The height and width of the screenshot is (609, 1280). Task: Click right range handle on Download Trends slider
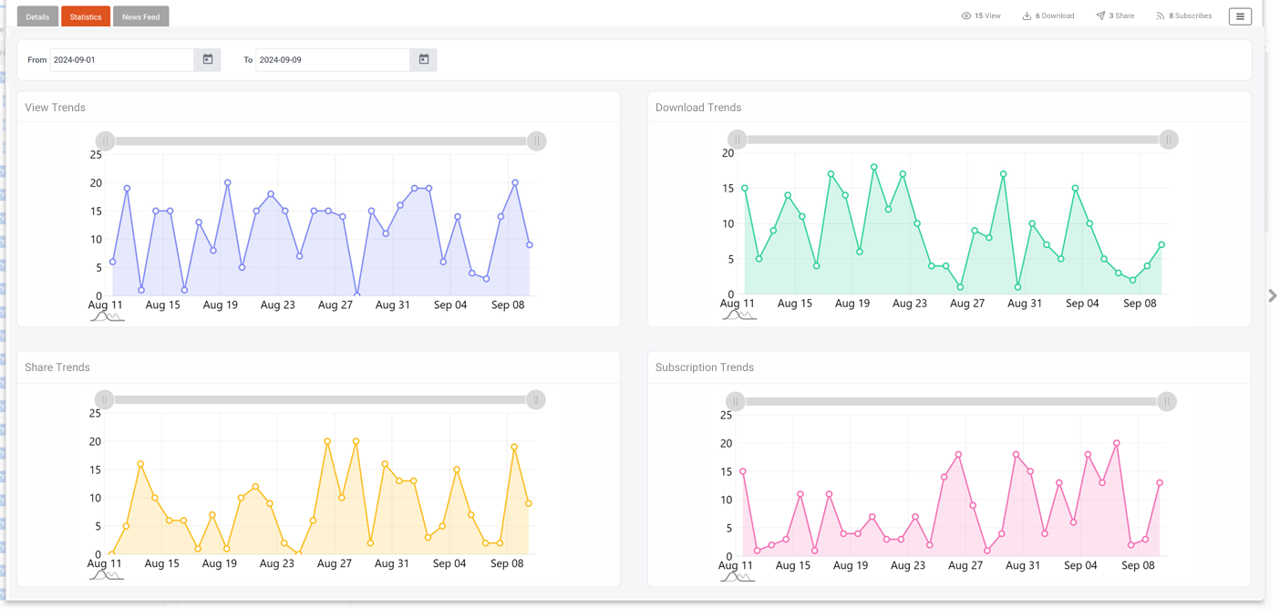point(1168,140)
